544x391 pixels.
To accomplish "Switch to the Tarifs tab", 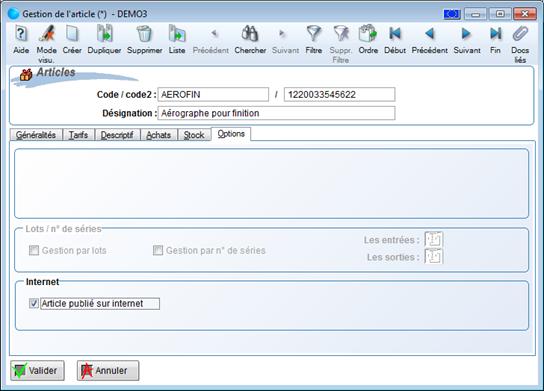I will coord(78,135).
